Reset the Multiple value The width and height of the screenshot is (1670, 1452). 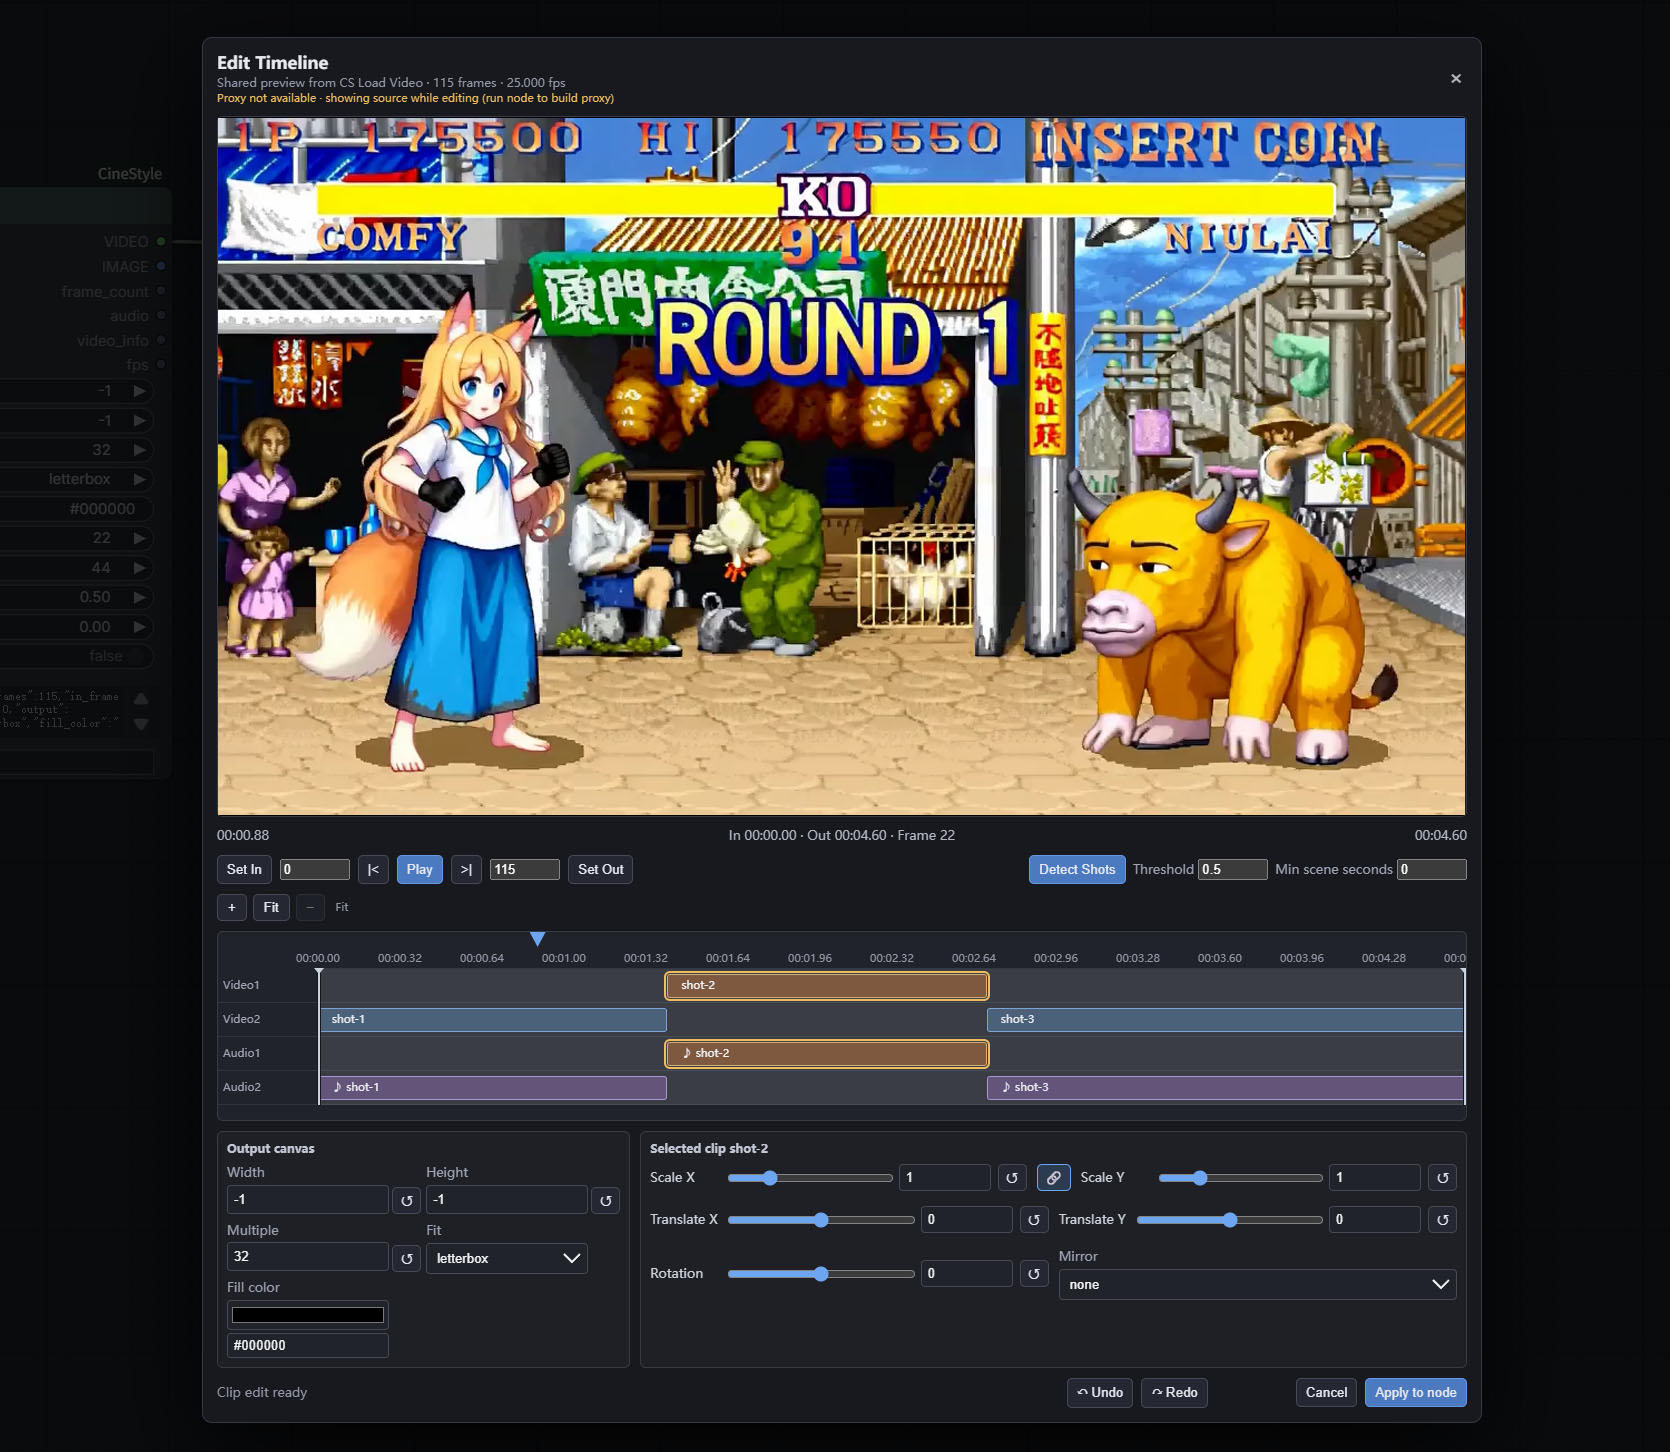[406, 1258]
